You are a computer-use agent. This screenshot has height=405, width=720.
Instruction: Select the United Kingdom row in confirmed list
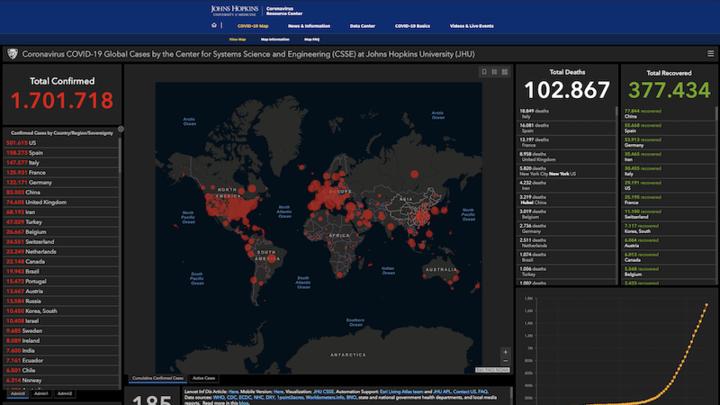click(x=61, y=202)
